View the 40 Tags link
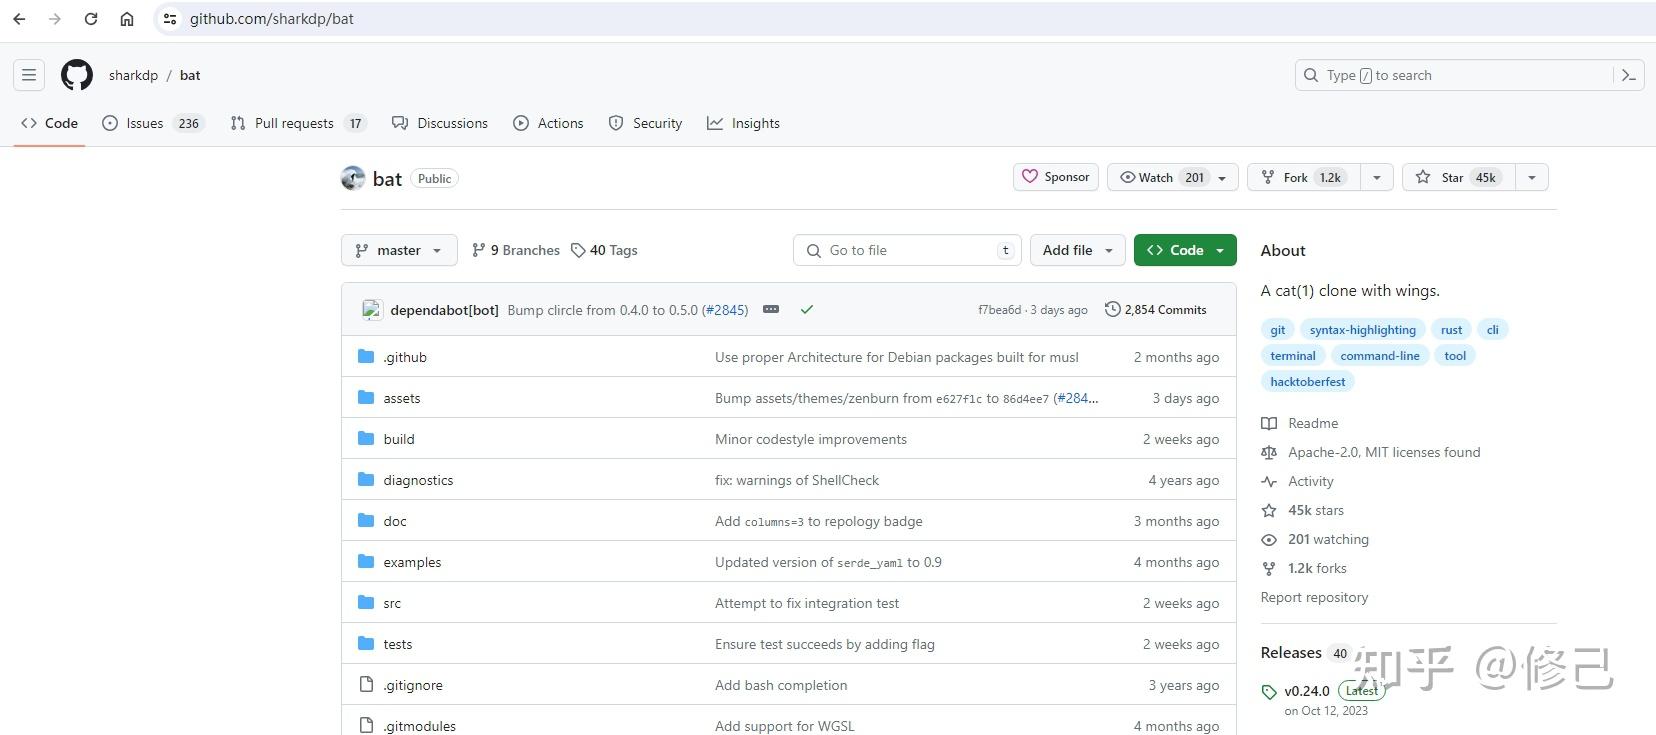The image size is (1656, 735). coord(604,250)
